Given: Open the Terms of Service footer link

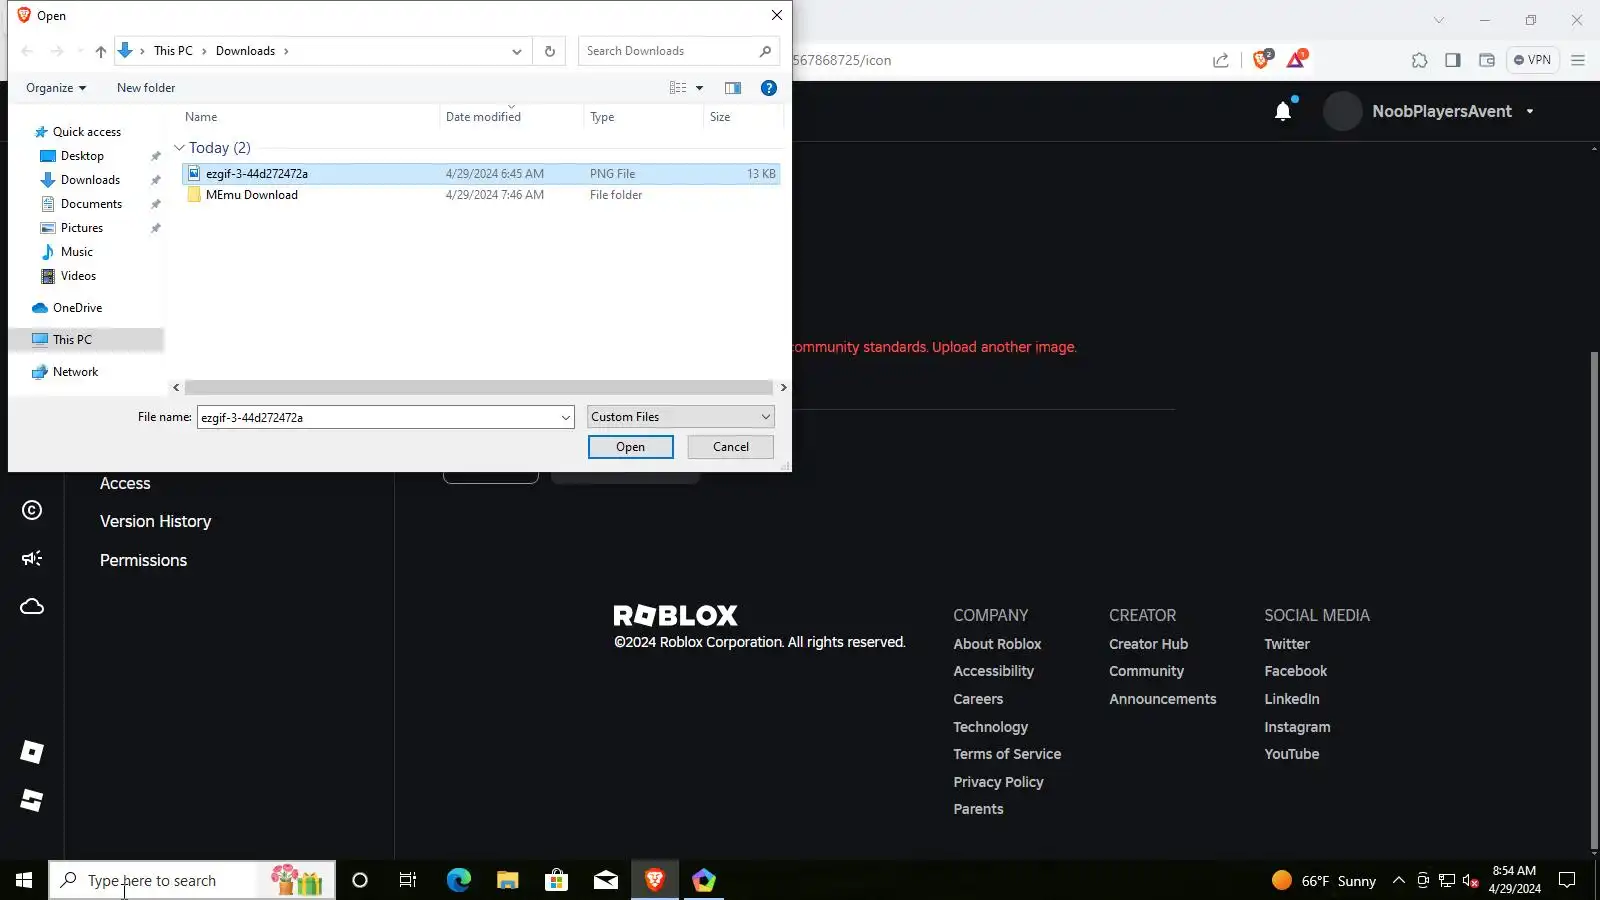Looking at the screenshot, I should tap(1007, 754).
